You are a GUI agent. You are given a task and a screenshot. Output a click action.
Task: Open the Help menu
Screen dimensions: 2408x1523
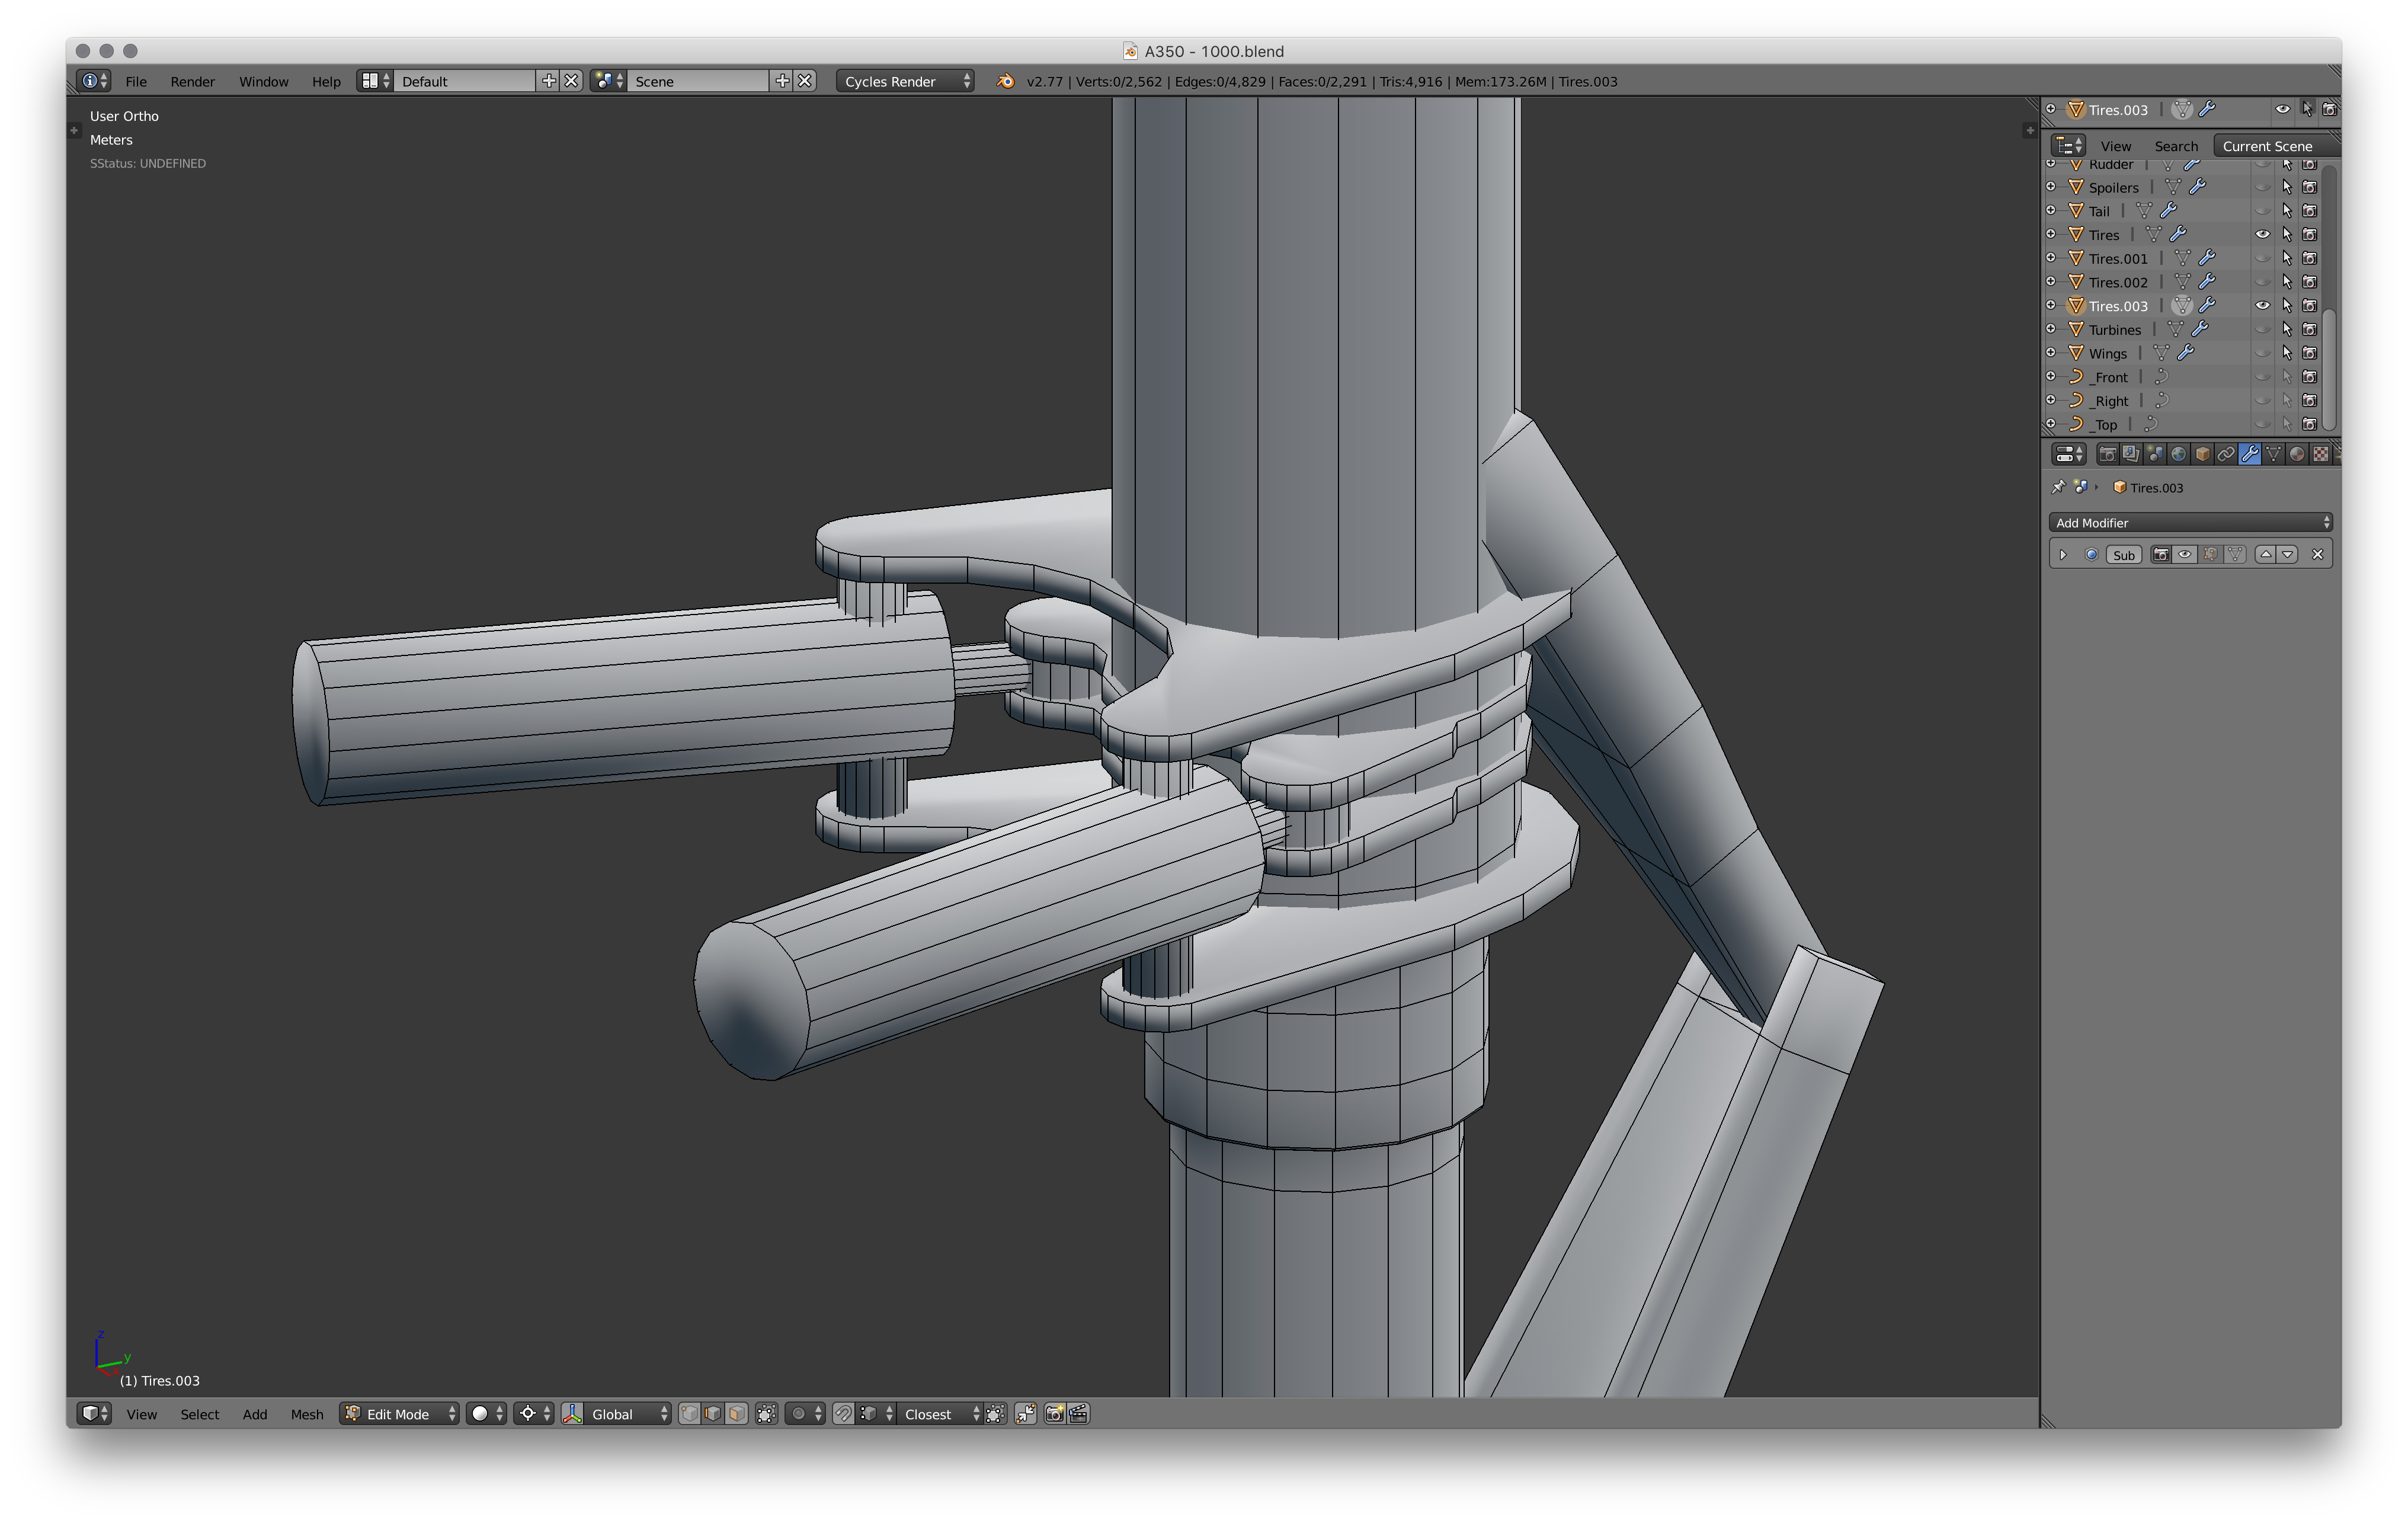326,81
